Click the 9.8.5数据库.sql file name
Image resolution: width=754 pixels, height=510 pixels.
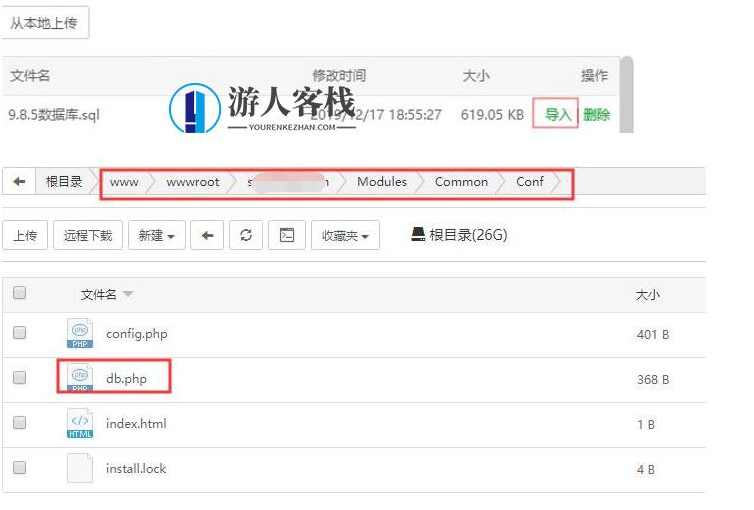coord(54,115)
